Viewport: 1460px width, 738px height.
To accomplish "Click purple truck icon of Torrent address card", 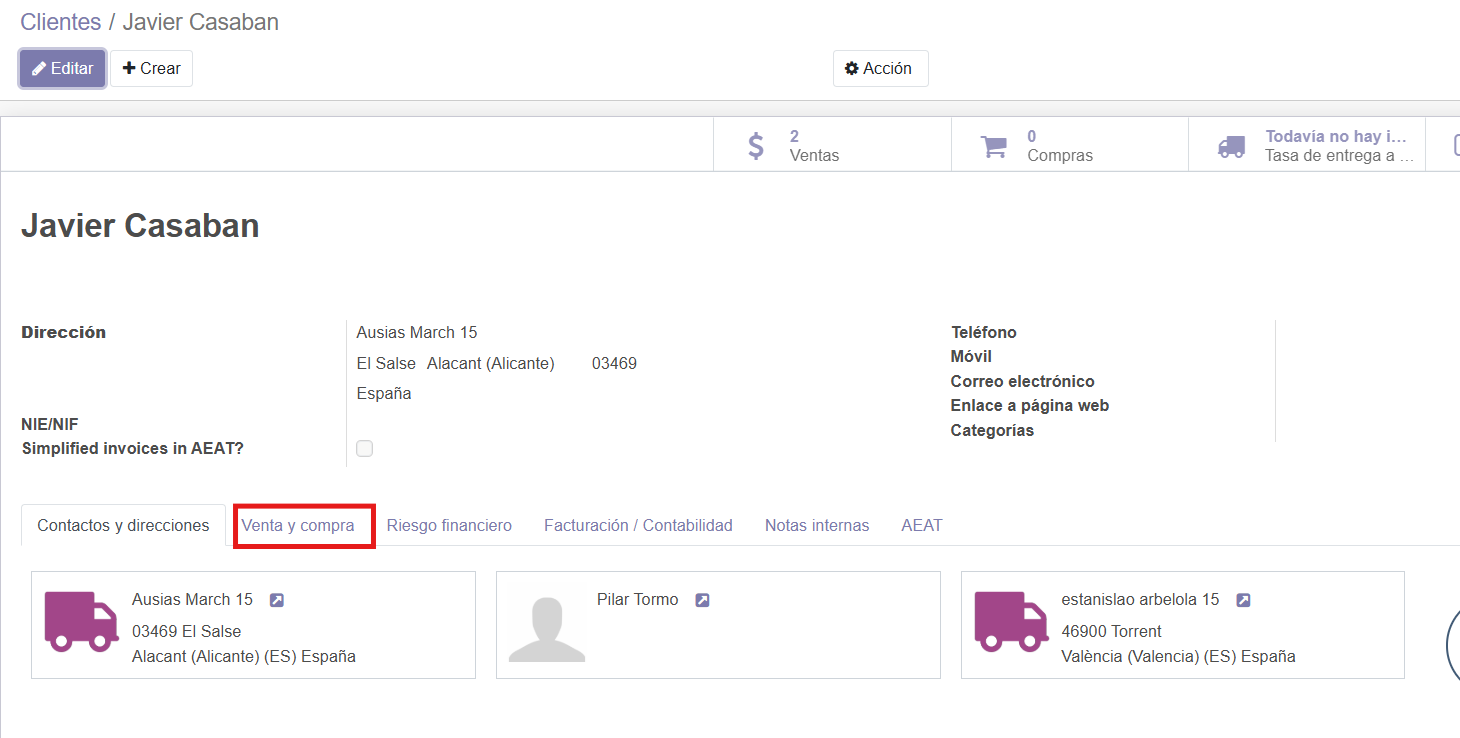I will pyautogui.click(x=1011, y=621).
